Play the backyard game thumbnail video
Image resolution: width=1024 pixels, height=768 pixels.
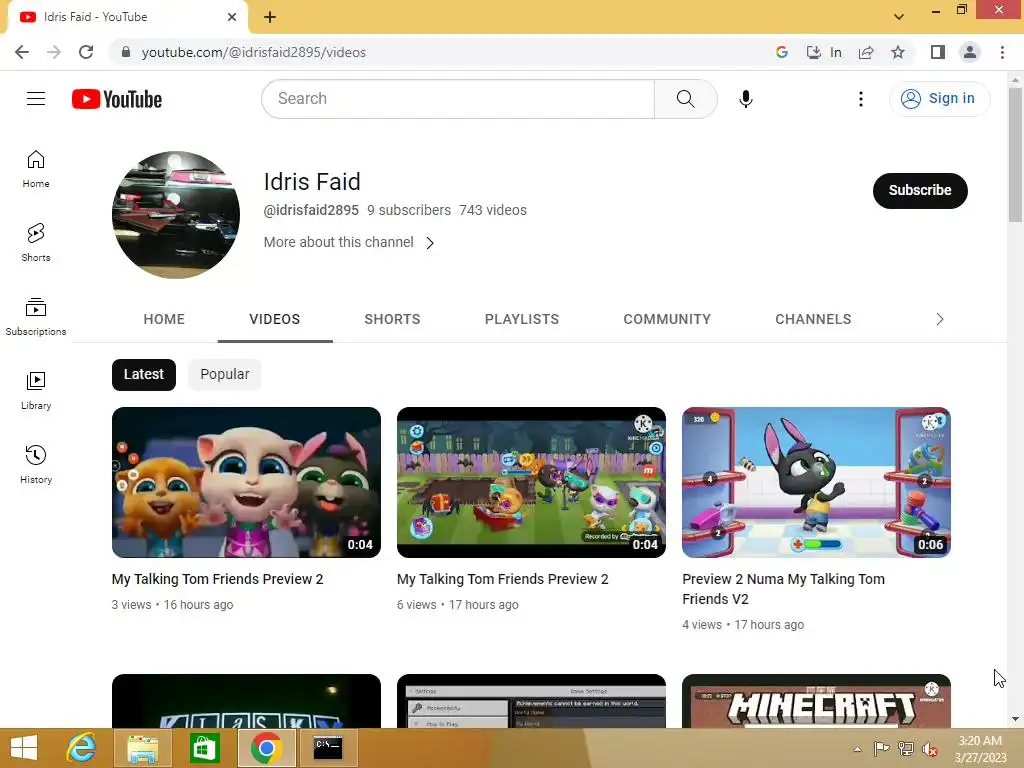pos(531,483)
